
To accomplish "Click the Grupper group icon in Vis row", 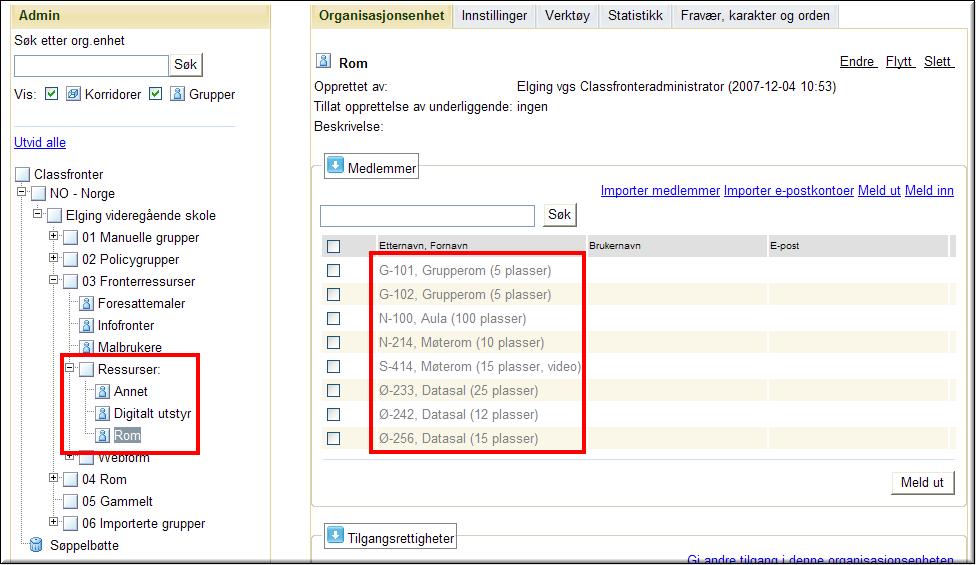I will click(x=177, y=94).
